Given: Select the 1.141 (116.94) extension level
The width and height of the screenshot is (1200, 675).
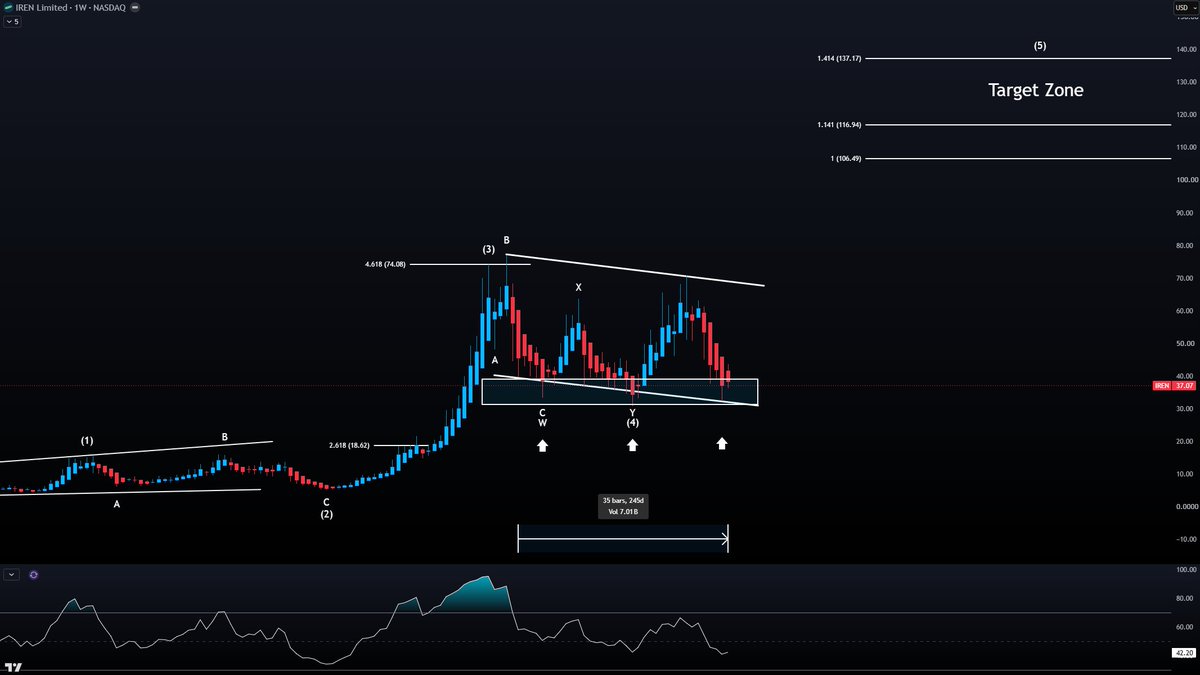Looking at the screenshot, I should pos(839,125).
